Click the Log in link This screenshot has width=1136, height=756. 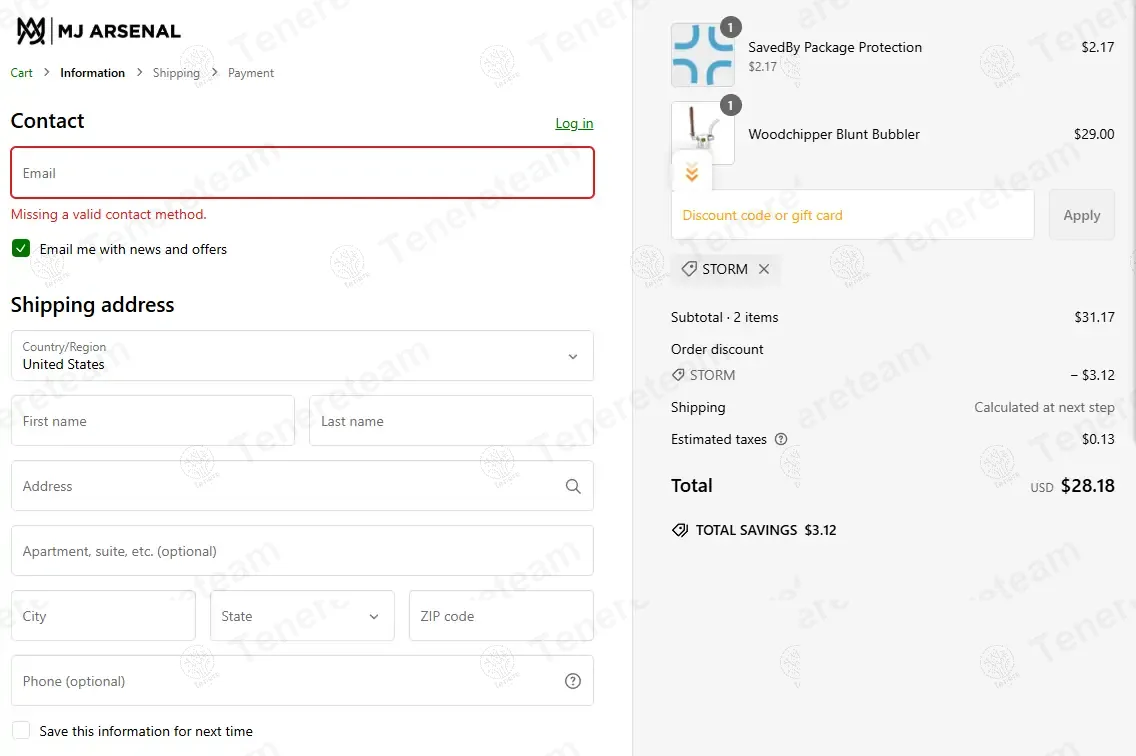tap(574, 123)
